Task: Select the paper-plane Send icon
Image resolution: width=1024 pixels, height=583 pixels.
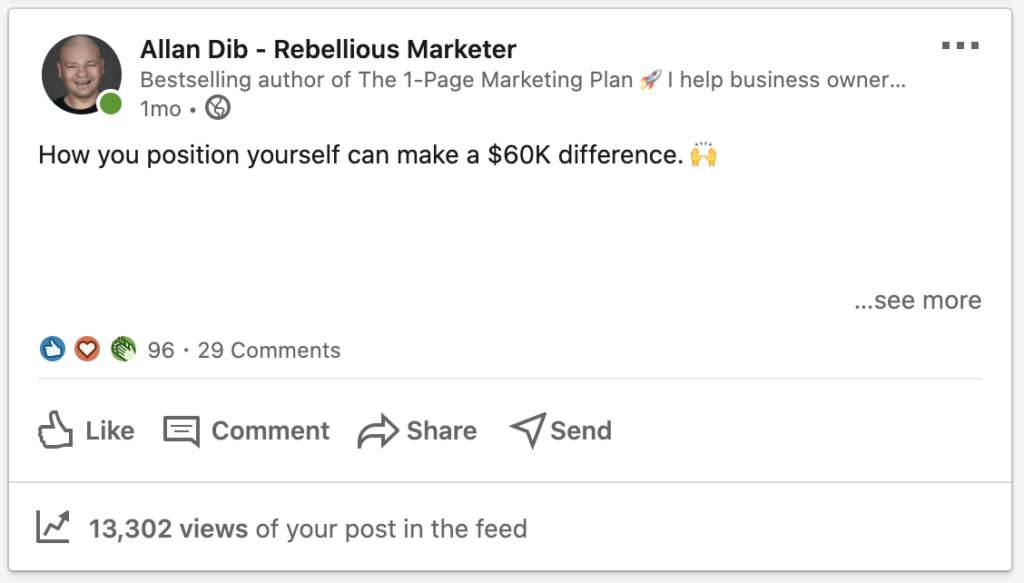Action: [x=527, y=431]
